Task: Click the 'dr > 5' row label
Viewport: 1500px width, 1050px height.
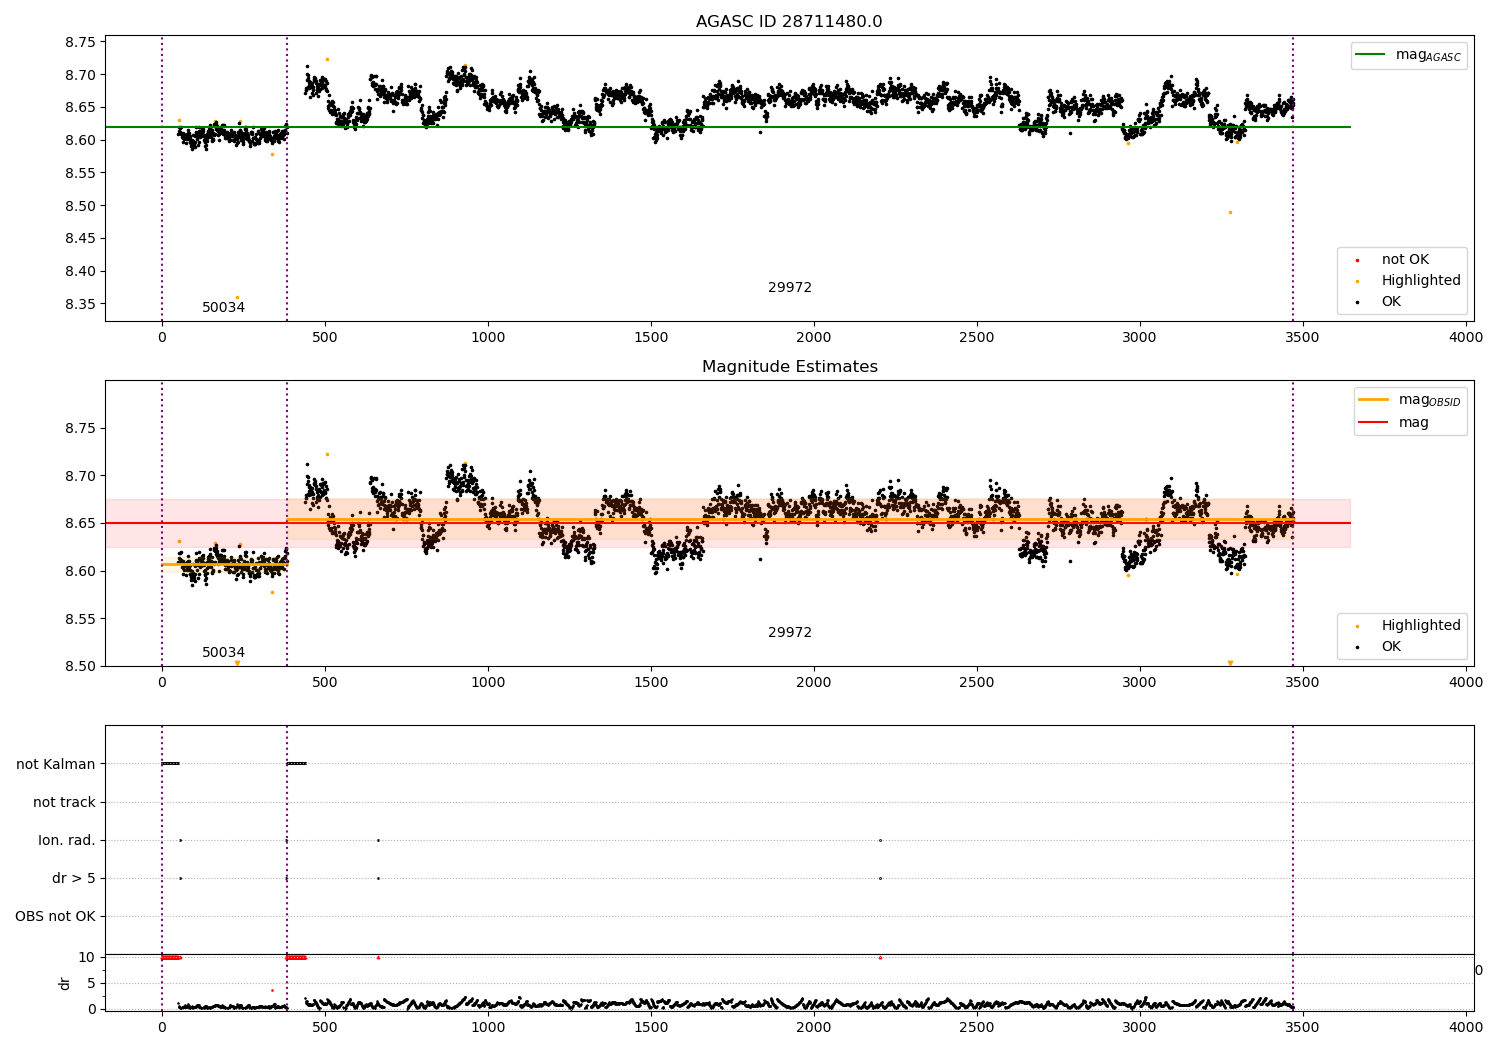Action: click(x=74, y=878)
